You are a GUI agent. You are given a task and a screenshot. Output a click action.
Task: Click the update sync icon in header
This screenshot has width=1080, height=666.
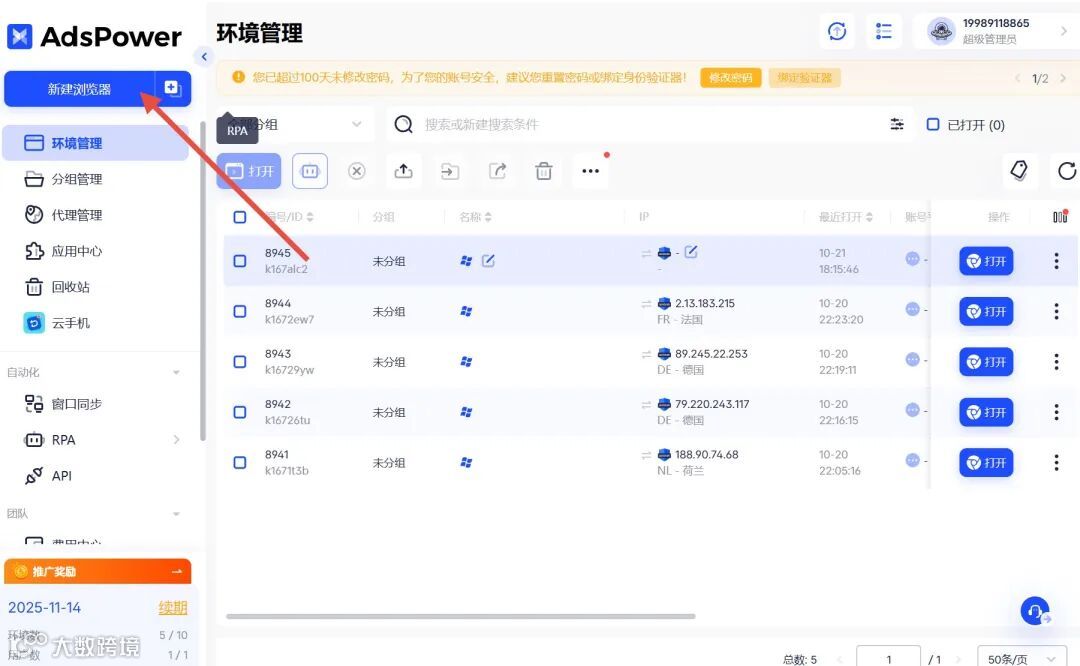[x=837, y=31]
